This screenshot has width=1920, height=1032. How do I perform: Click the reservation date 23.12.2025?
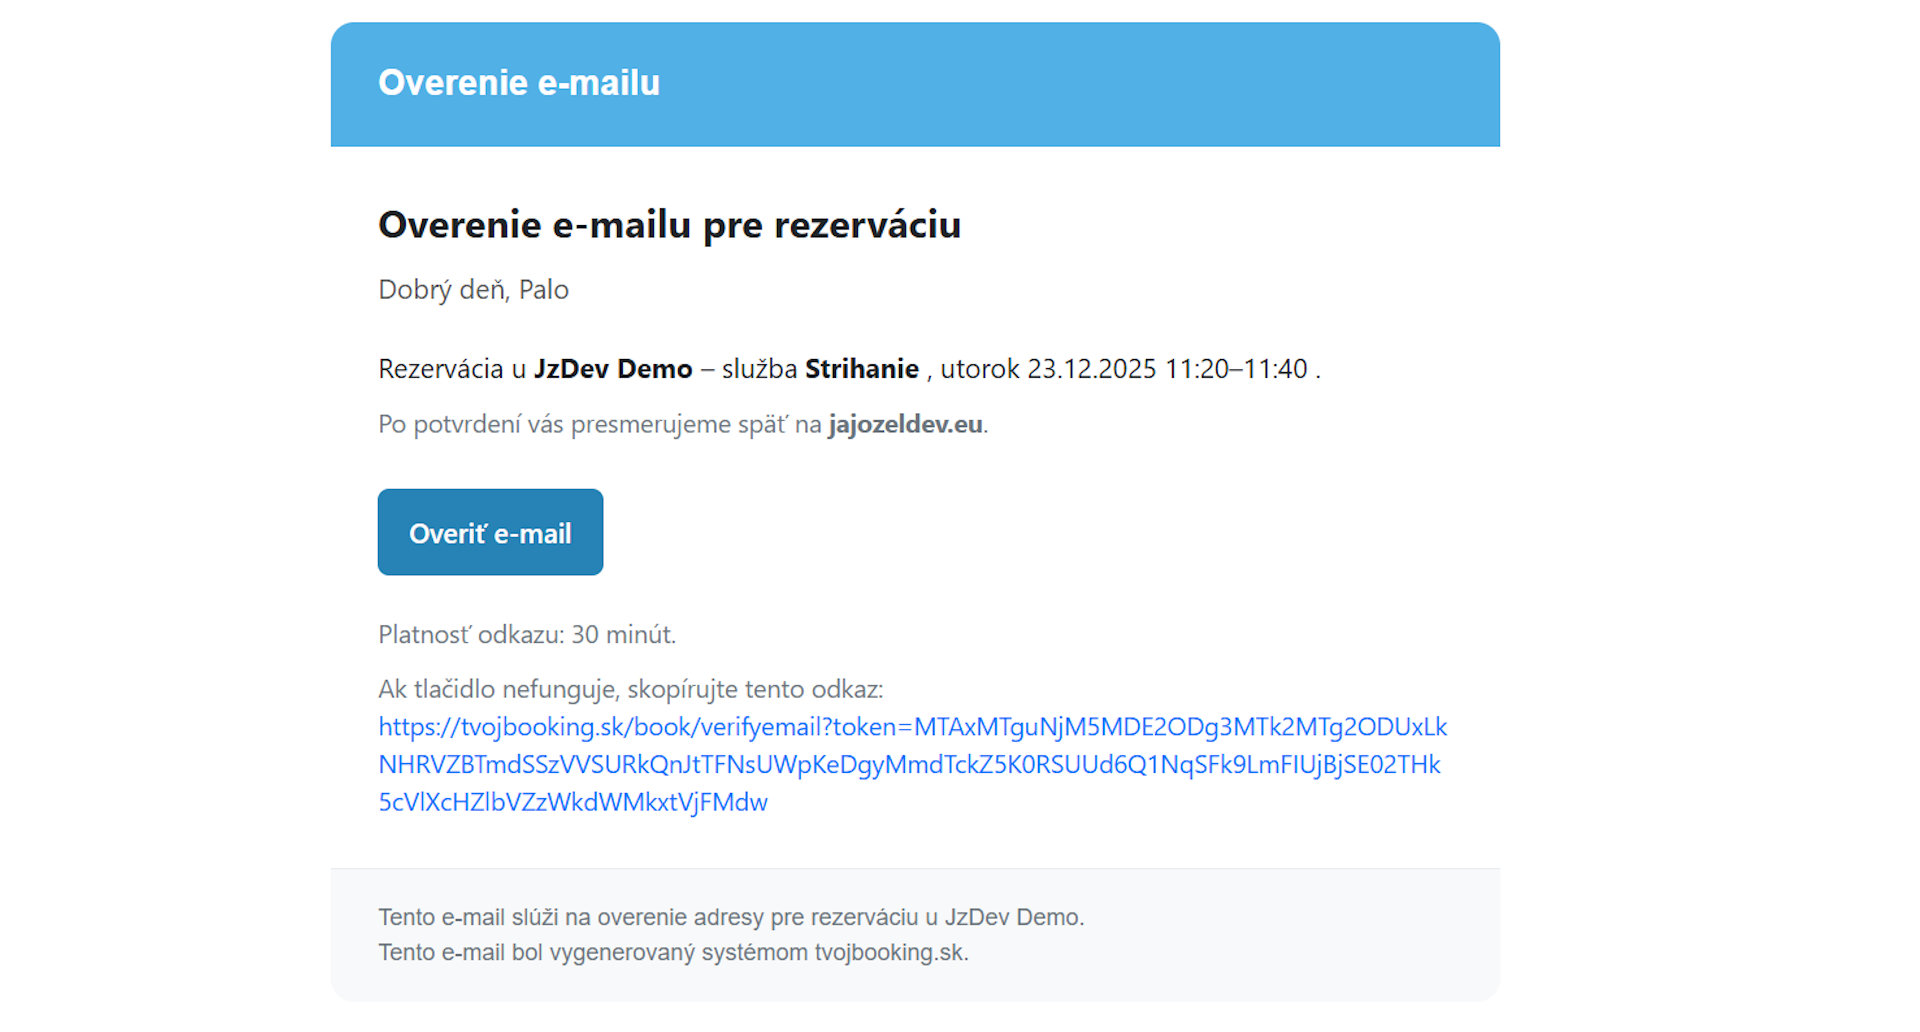tap(1091, 369)
